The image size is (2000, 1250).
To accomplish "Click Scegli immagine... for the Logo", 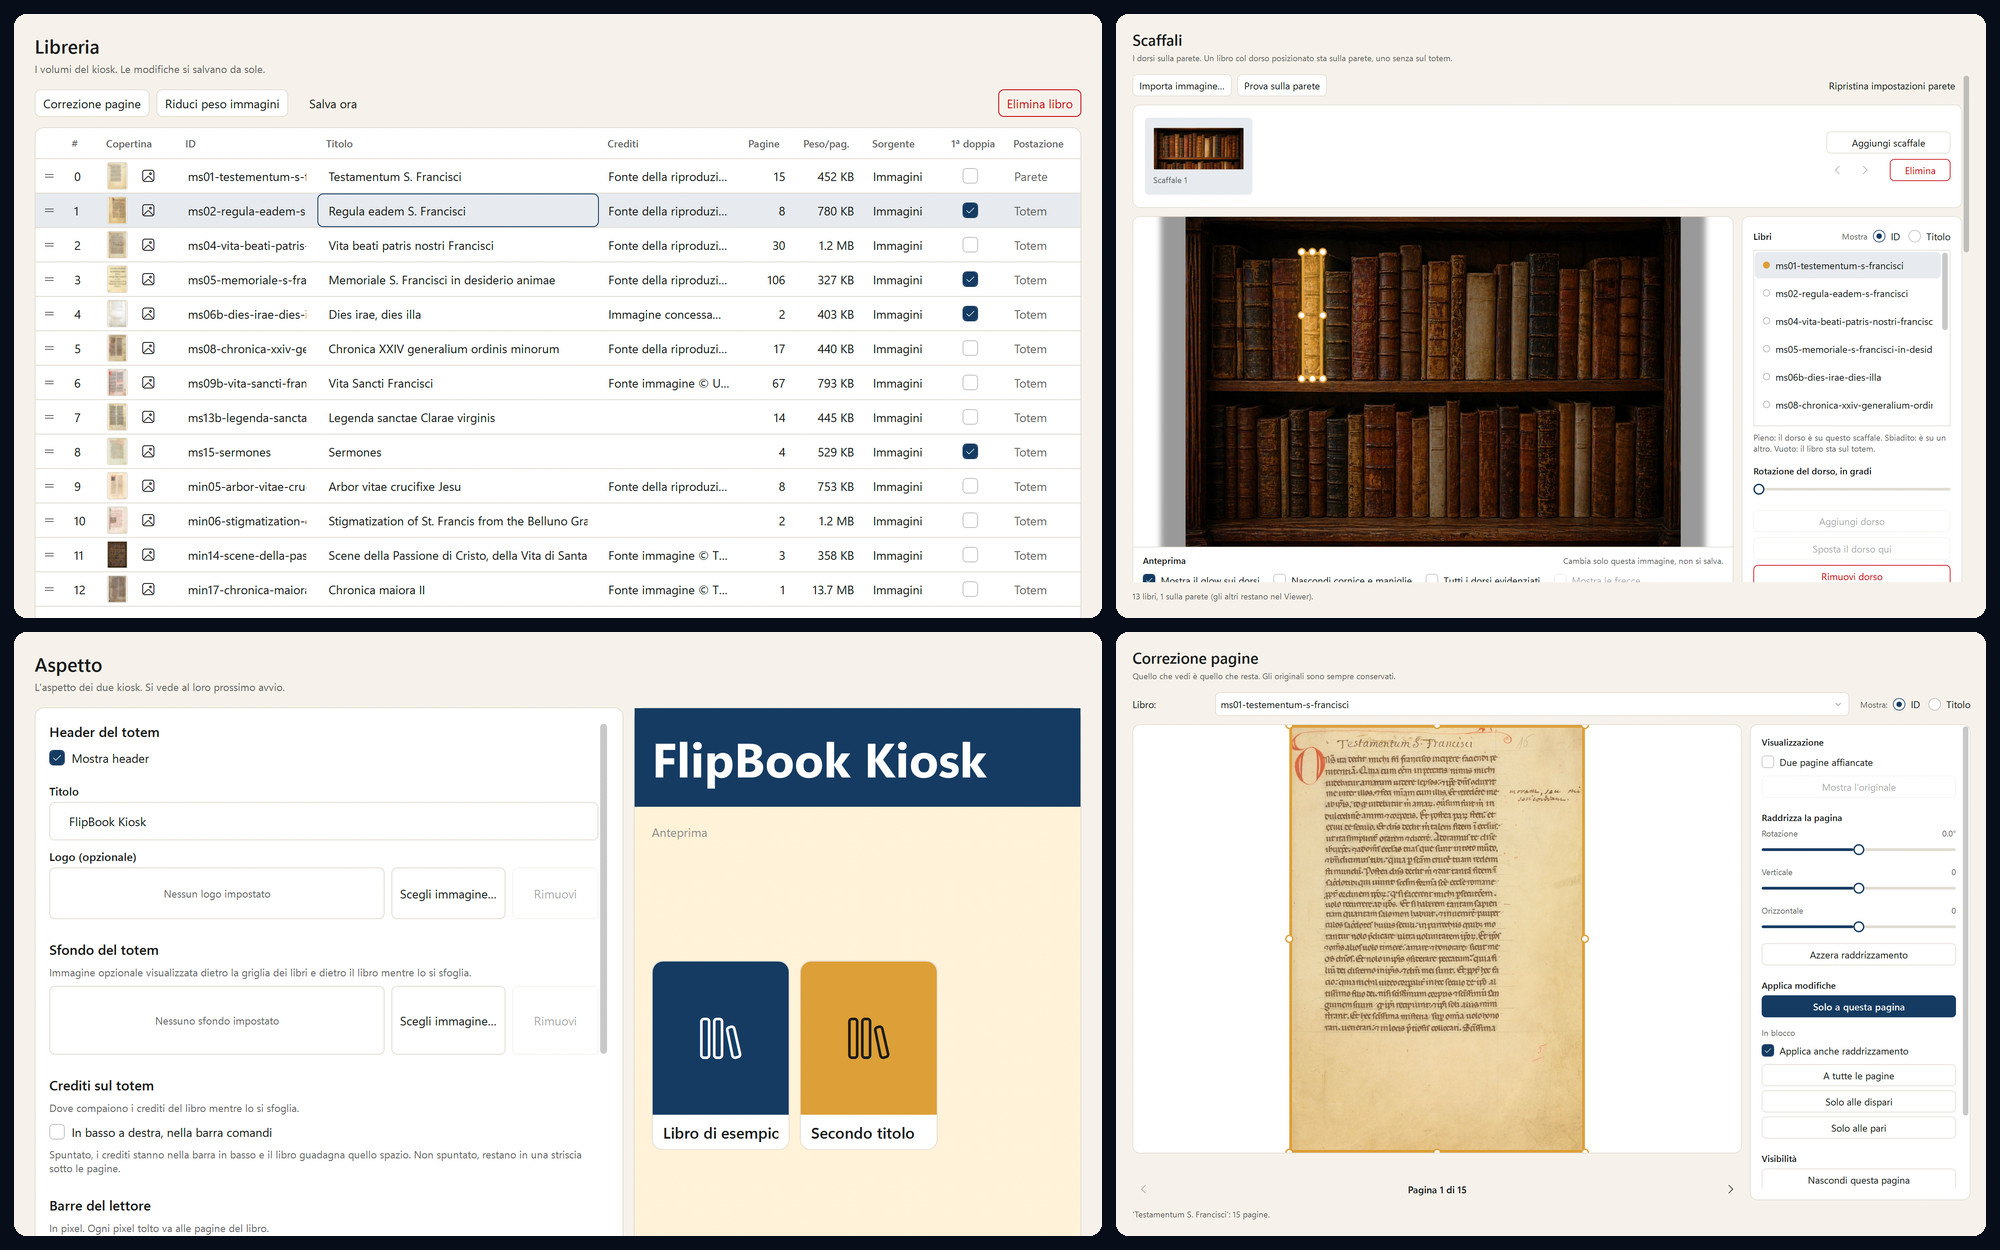I will [448, 894].
